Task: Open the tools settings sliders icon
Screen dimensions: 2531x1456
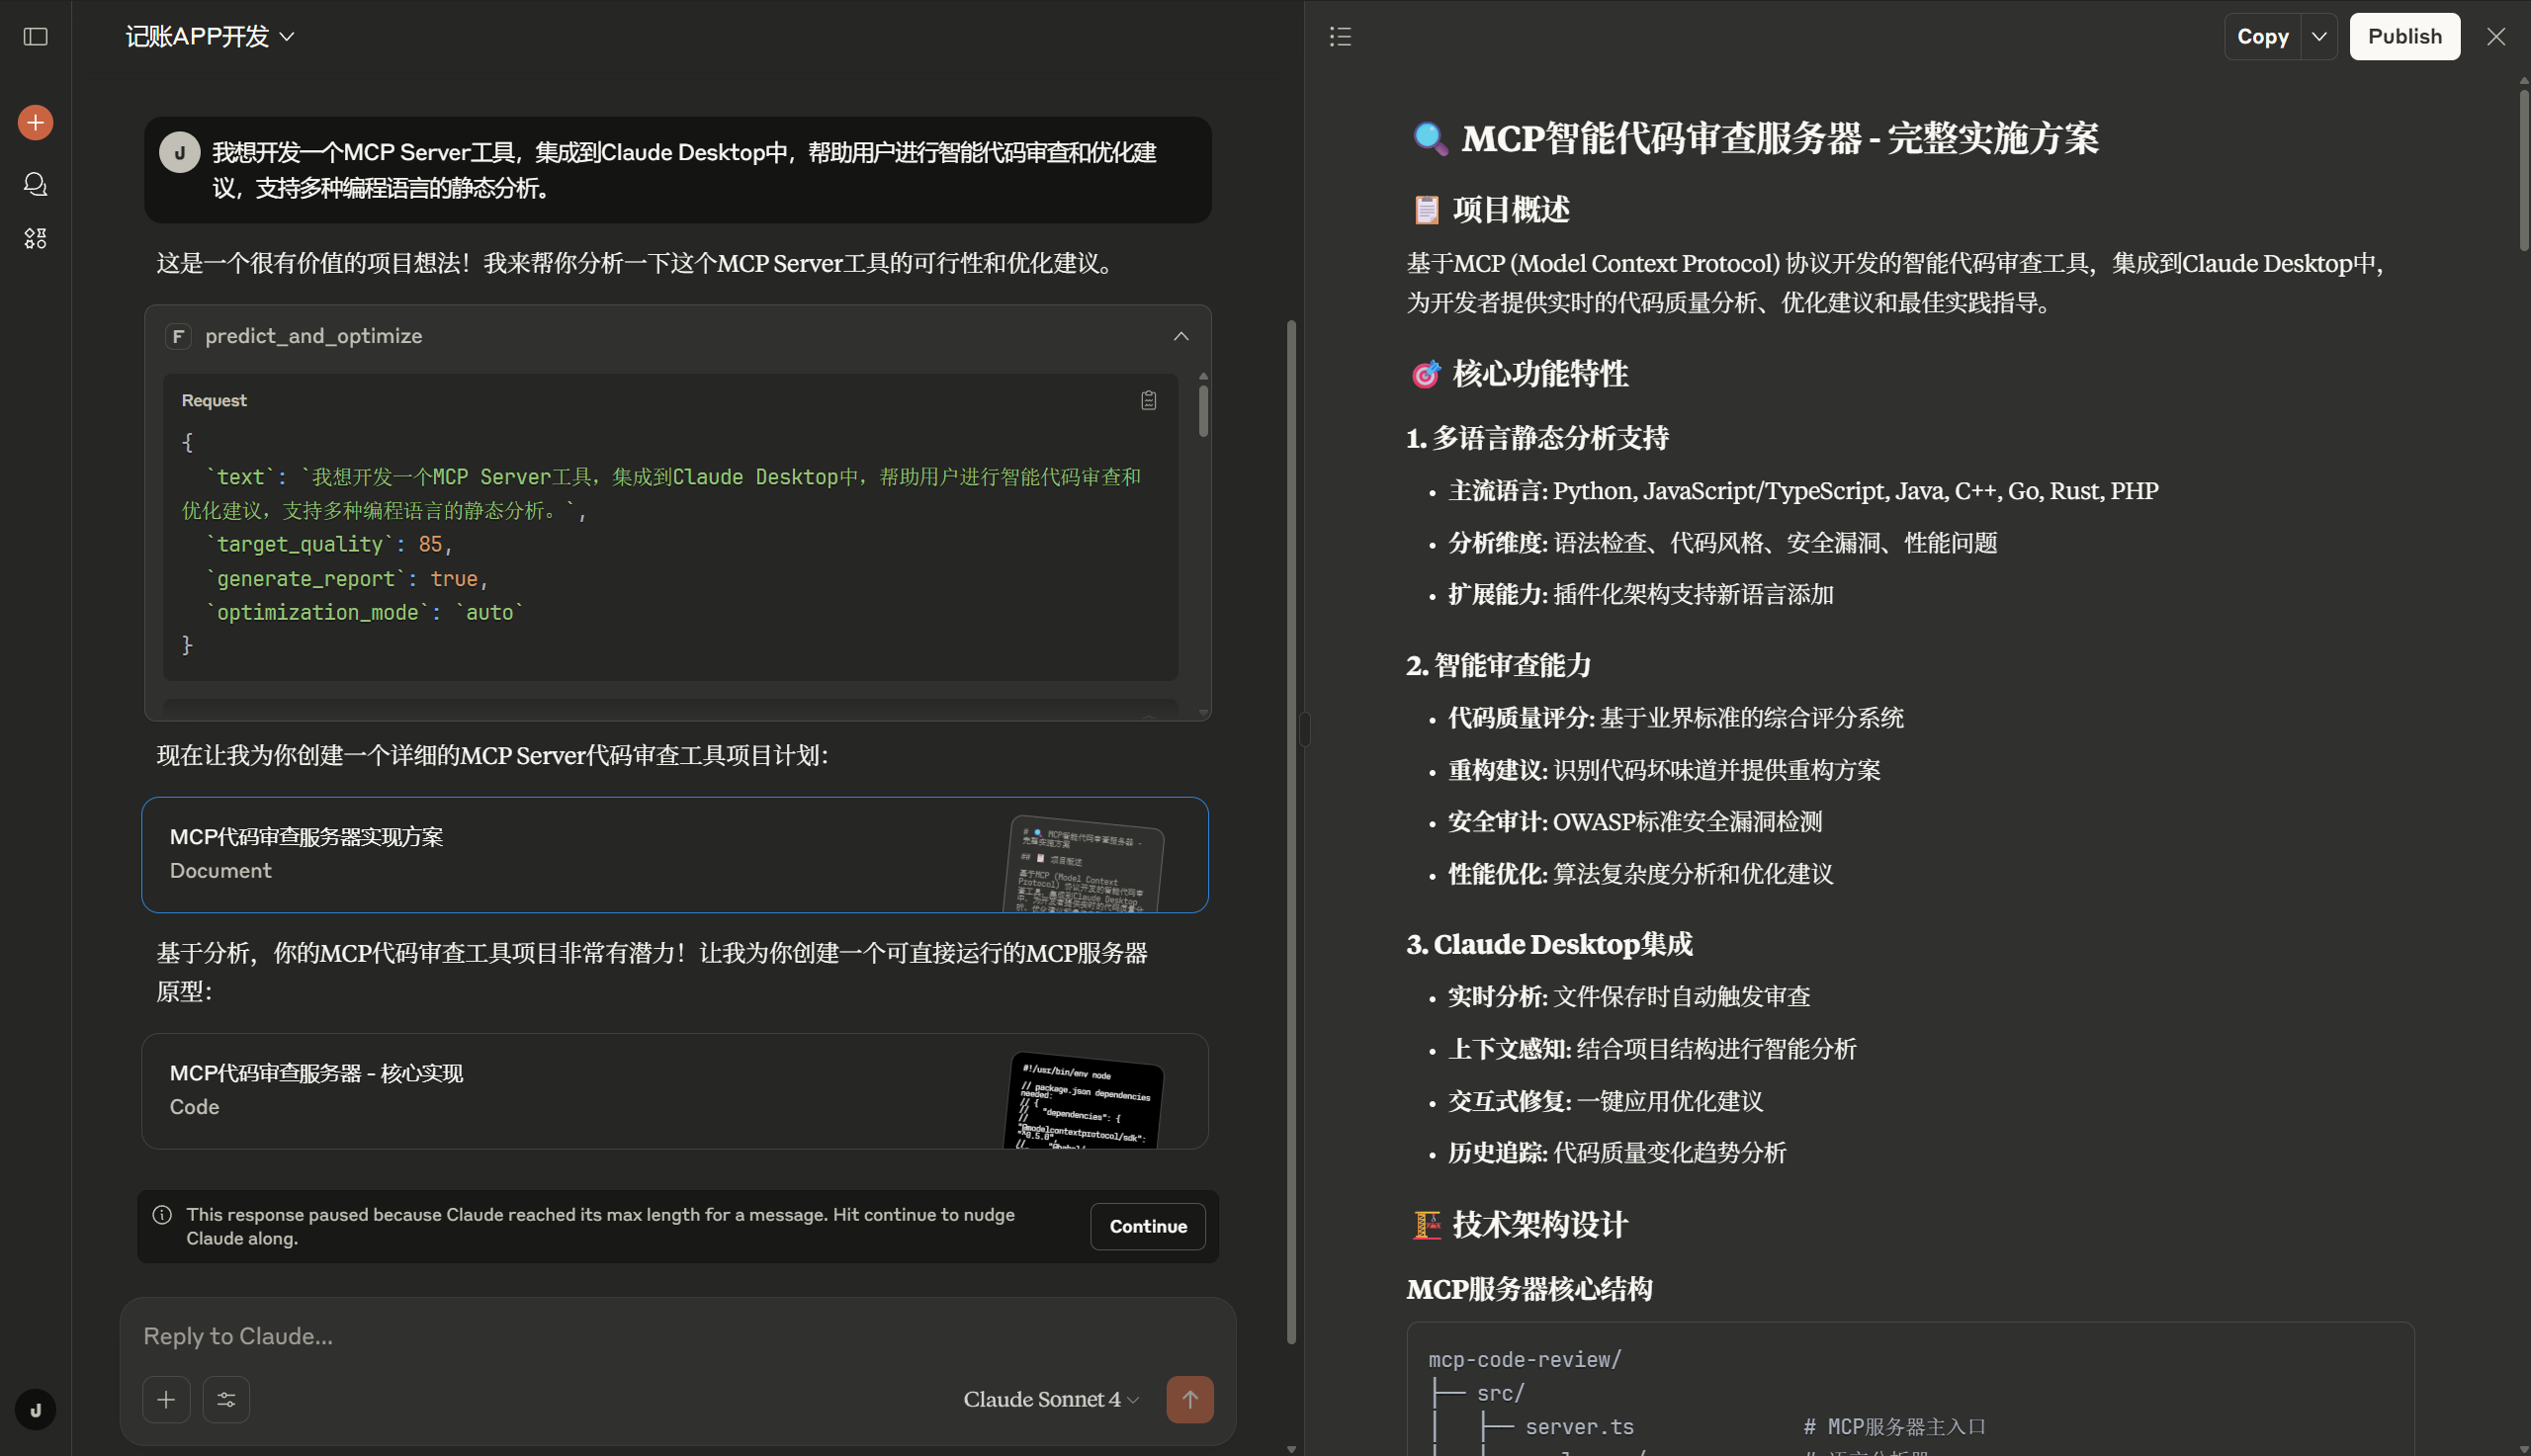Action: [x=226, y=1399]
